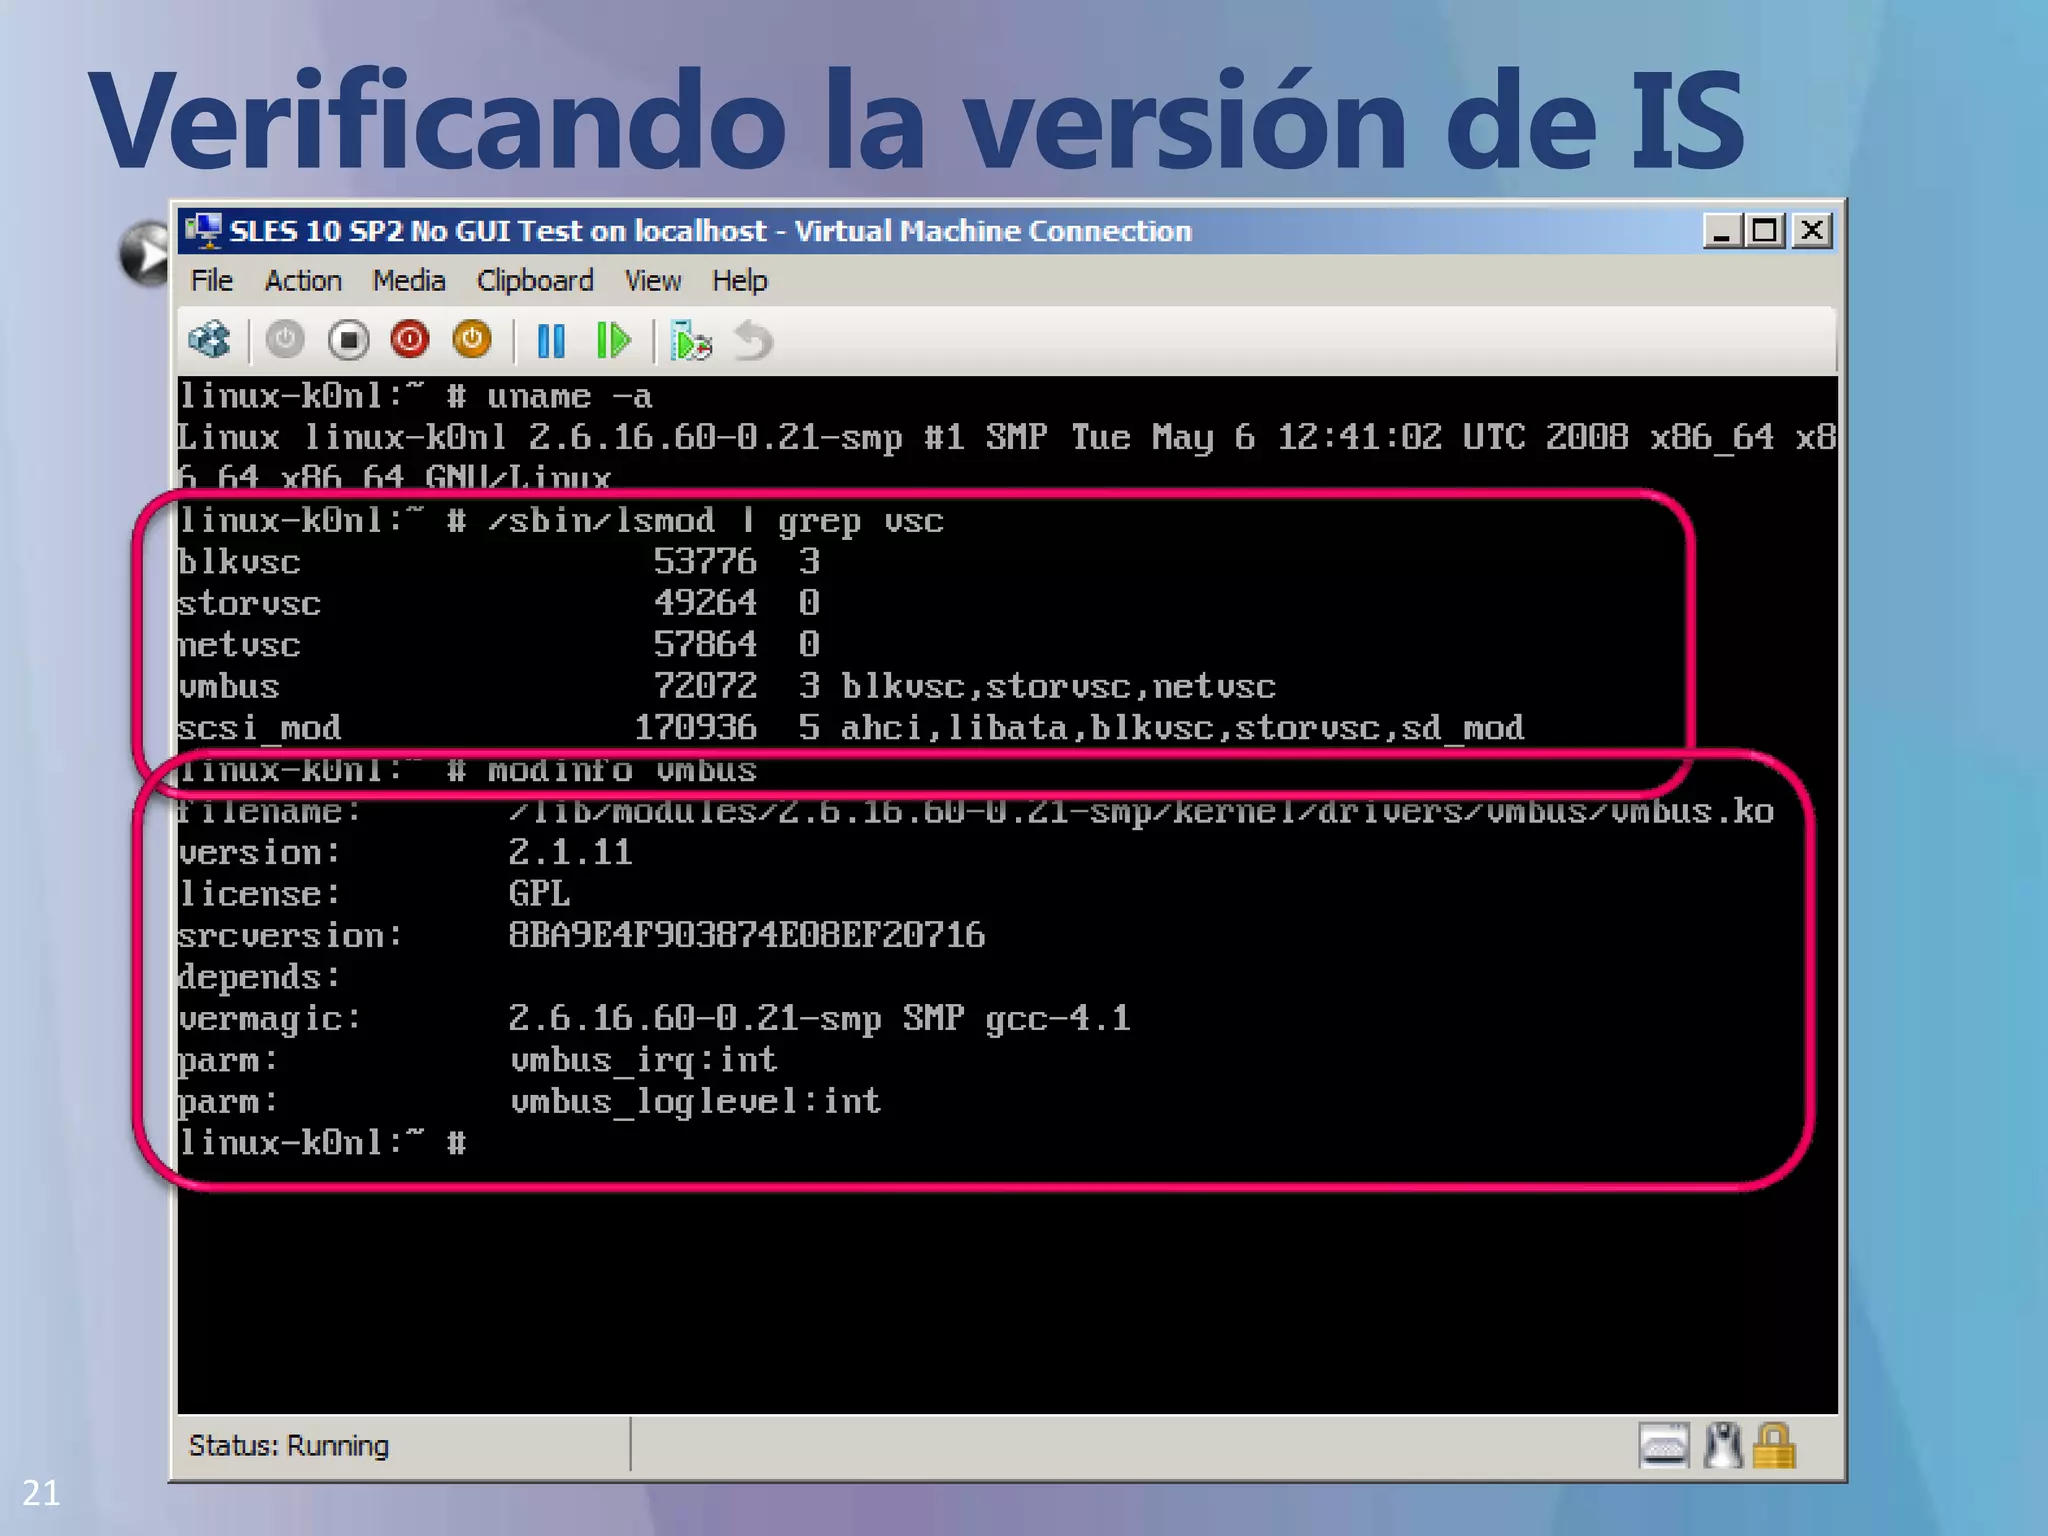
Task: Click the slide animation play marker
Action: 147,254
